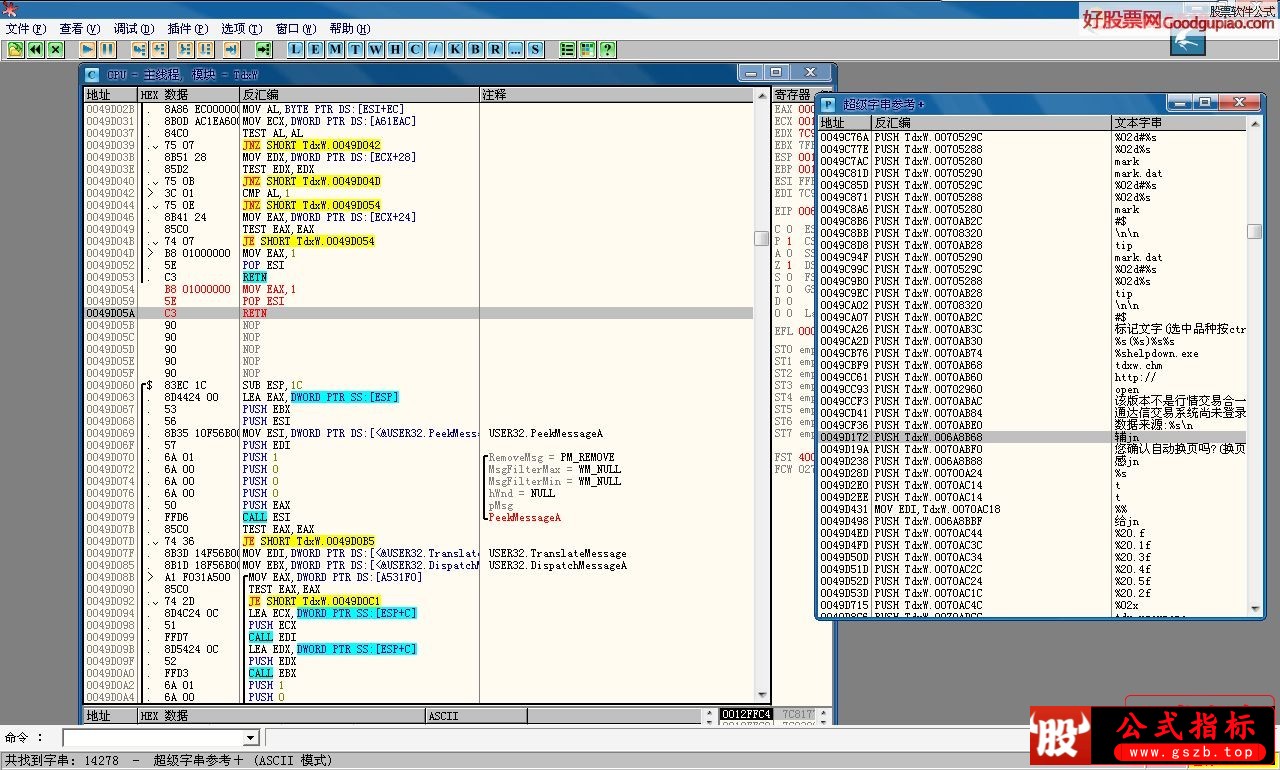Pause execution with the pause icon
The height and width of the screenshot is (770, 1280).
108,49
